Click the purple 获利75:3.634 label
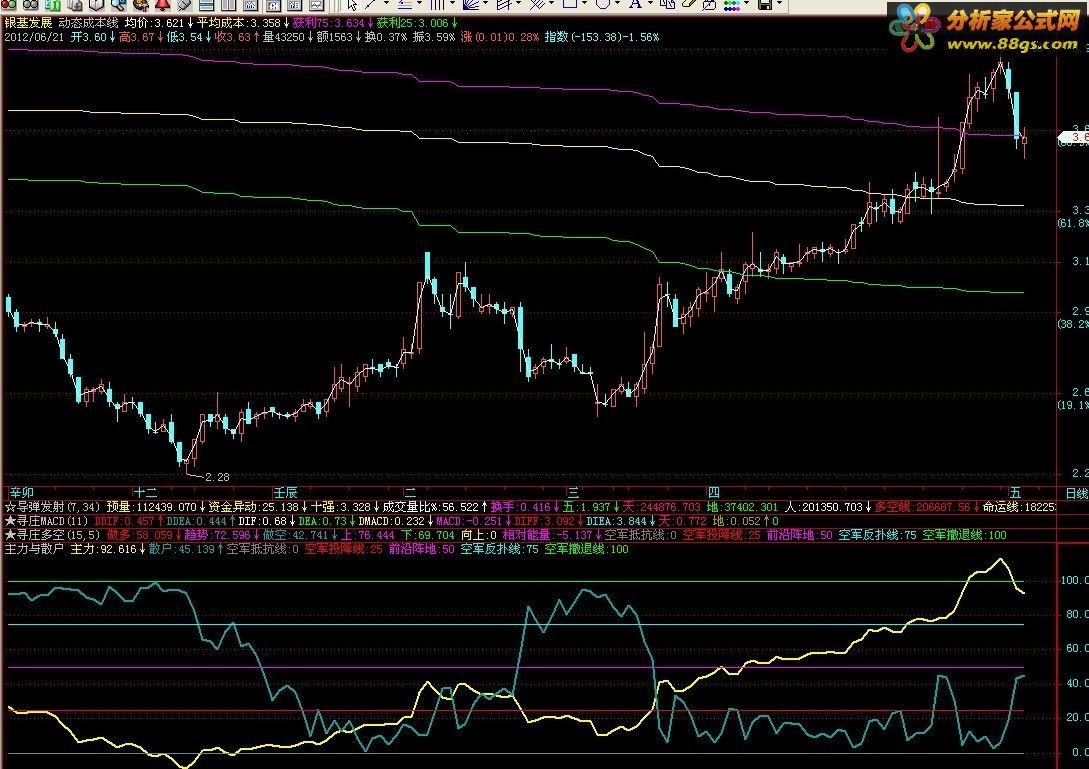The width and height of the screenshot is (1089, 769). point(329,23)
